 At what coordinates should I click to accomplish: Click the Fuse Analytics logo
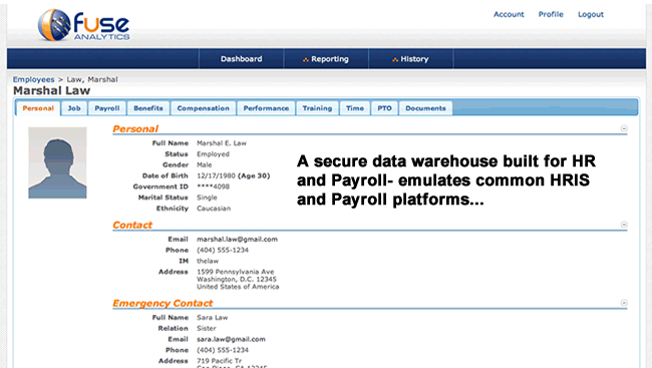click(x=84, y=25)
